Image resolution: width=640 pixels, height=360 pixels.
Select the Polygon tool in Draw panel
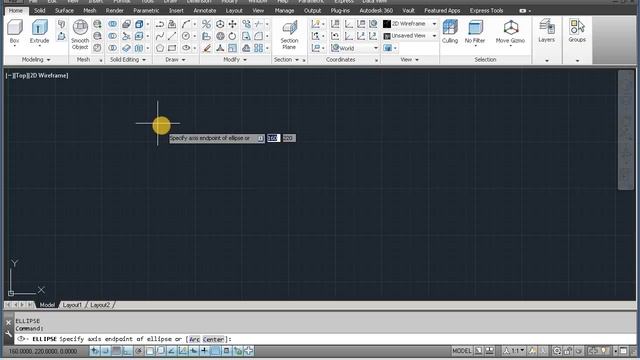click(x=160, y=48)
